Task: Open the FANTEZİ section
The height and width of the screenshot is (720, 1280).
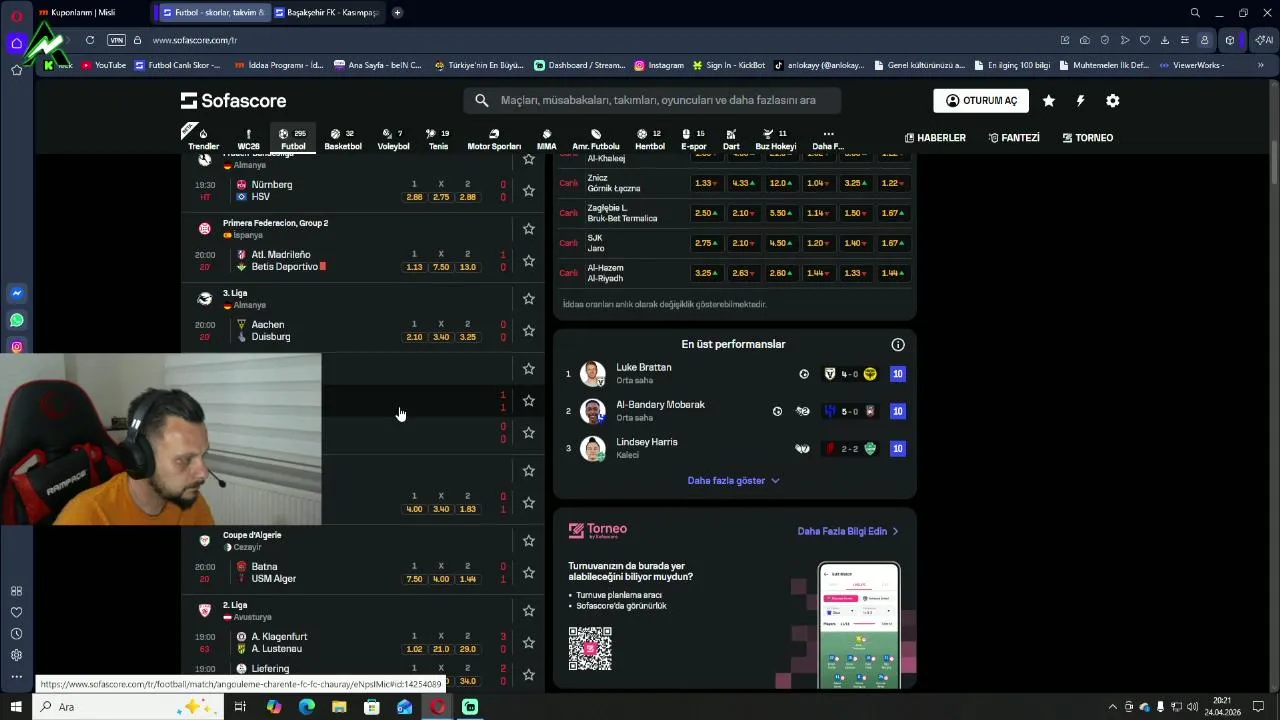Action: (1013, 138)
